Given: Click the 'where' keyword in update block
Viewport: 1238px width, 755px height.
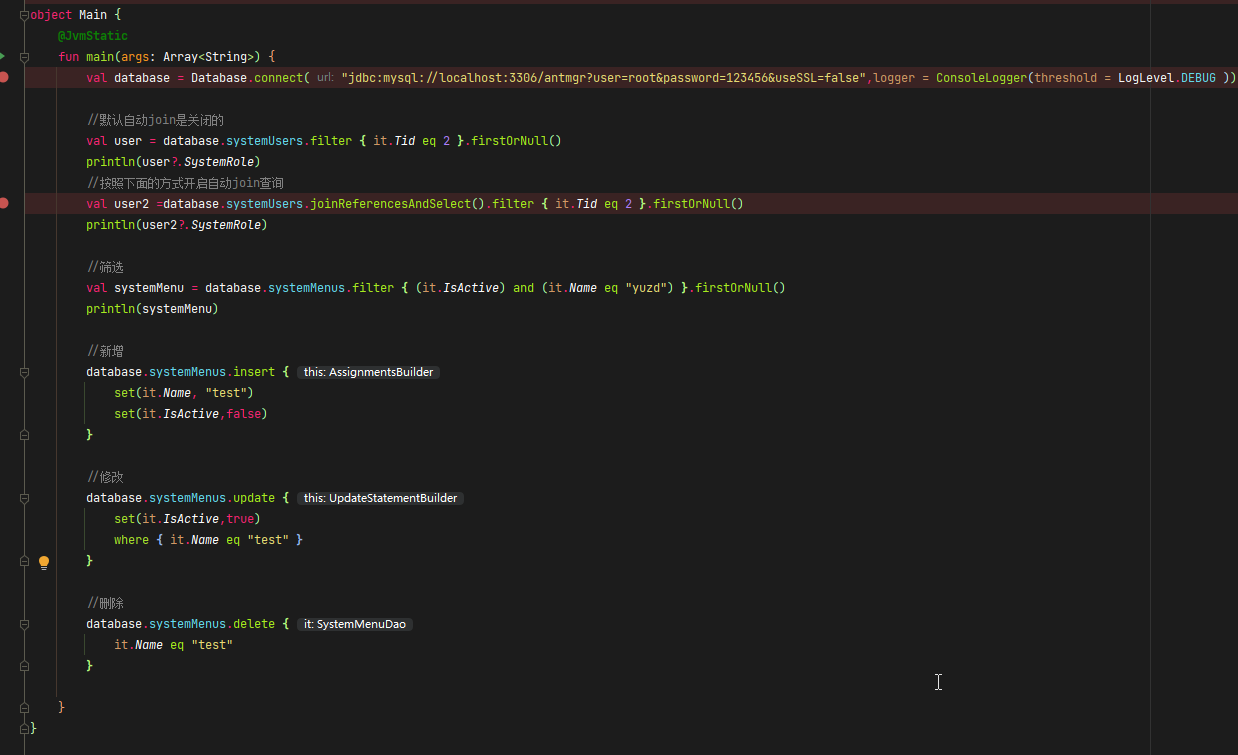Looking at the screenshot, I should pyautogui.click(x=131, y=540).
